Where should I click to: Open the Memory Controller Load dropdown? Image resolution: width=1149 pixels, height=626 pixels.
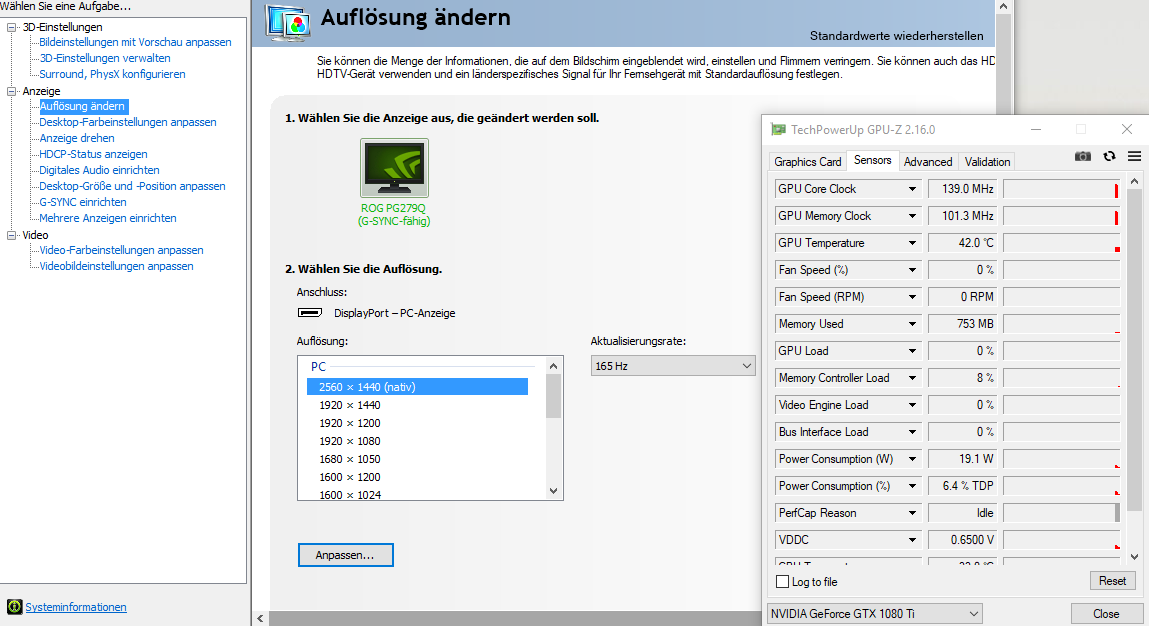pos(912,378)
